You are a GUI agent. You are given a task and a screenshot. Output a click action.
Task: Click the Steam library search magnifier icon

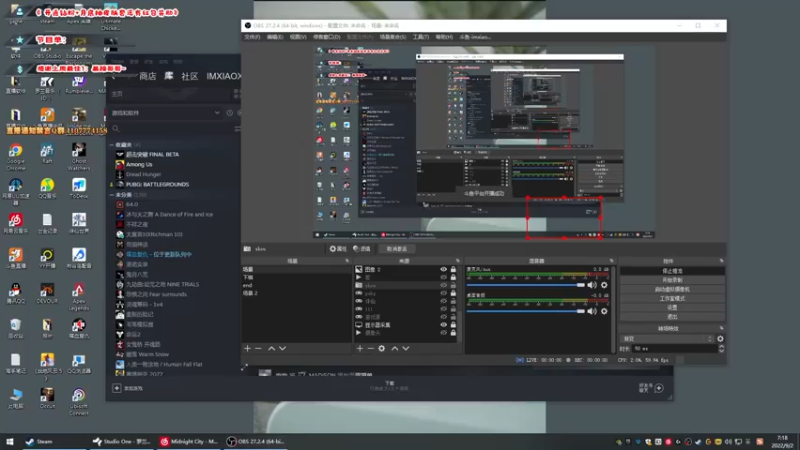116,129
